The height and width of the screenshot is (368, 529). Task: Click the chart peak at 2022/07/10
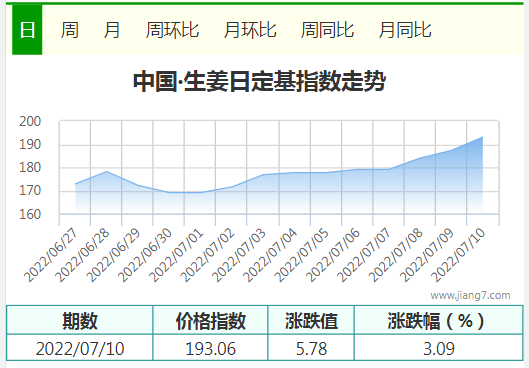coord(482,137)
